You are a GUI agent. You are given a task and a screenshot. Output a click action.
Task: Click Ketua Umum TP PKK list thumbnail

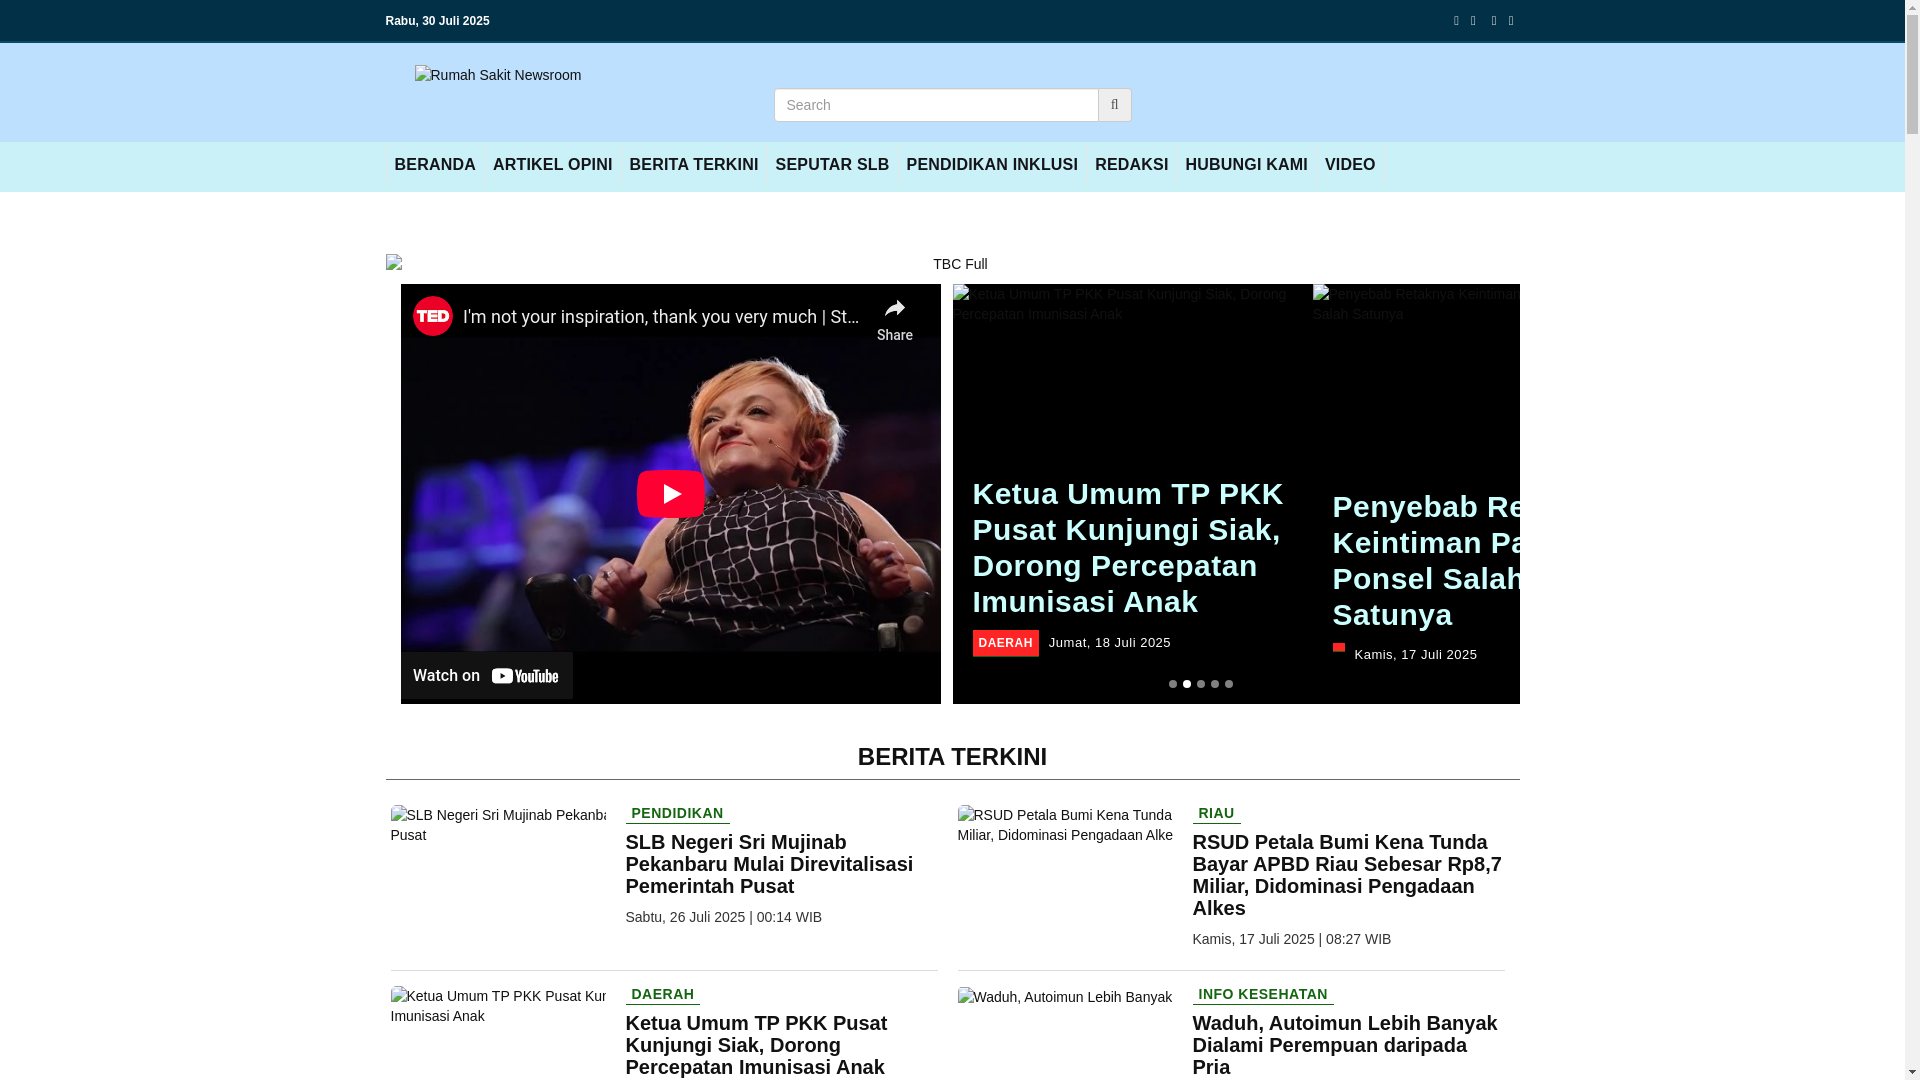pos(498,1006)
